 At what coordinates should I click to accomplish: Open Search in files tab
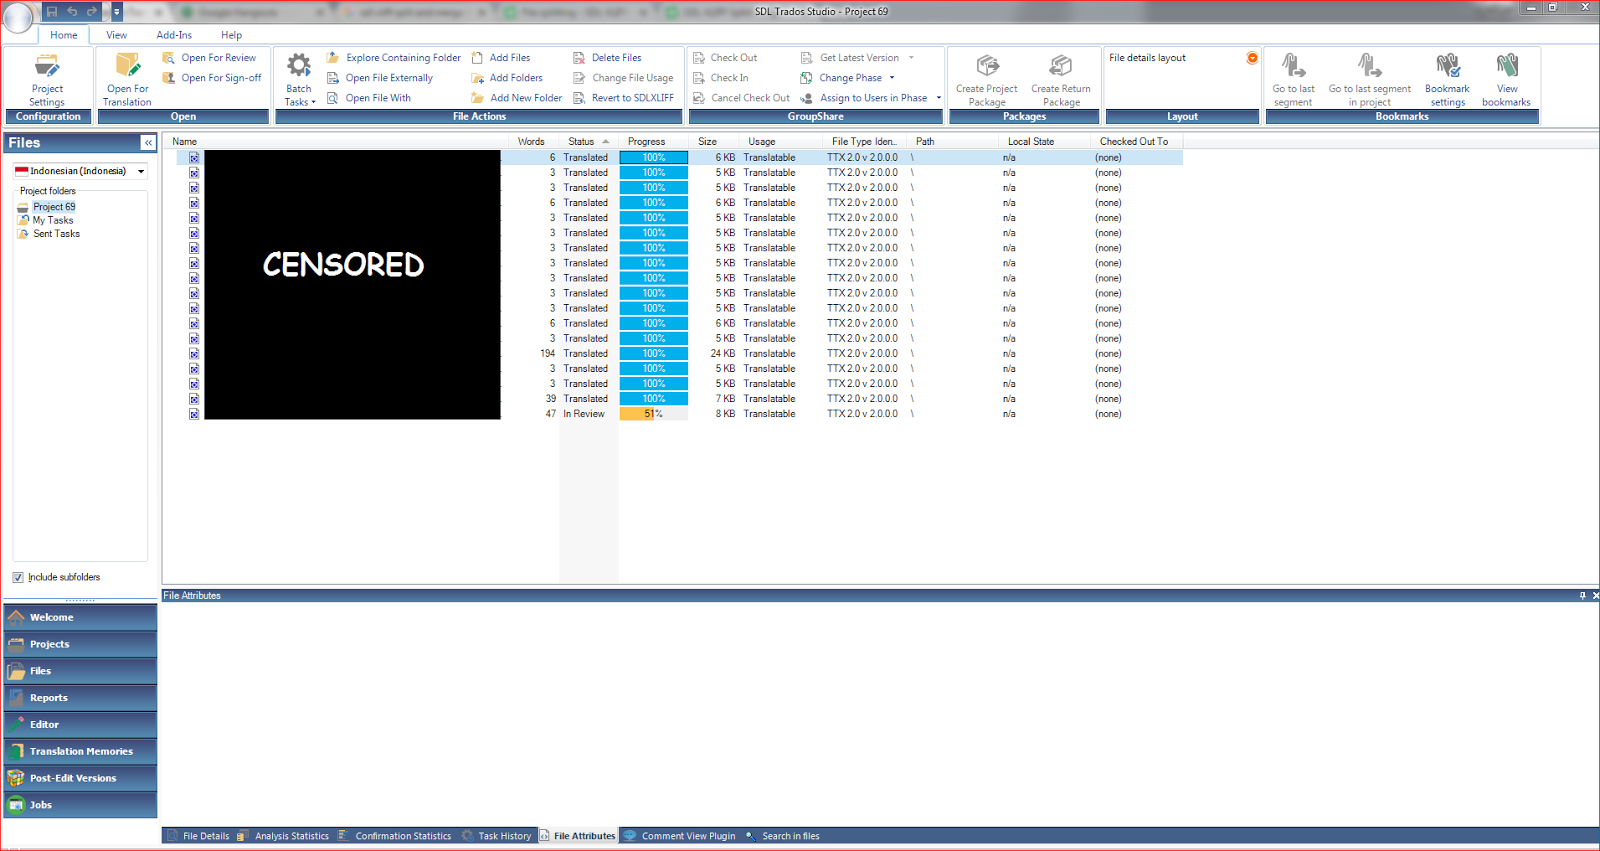tap(782, 836)
